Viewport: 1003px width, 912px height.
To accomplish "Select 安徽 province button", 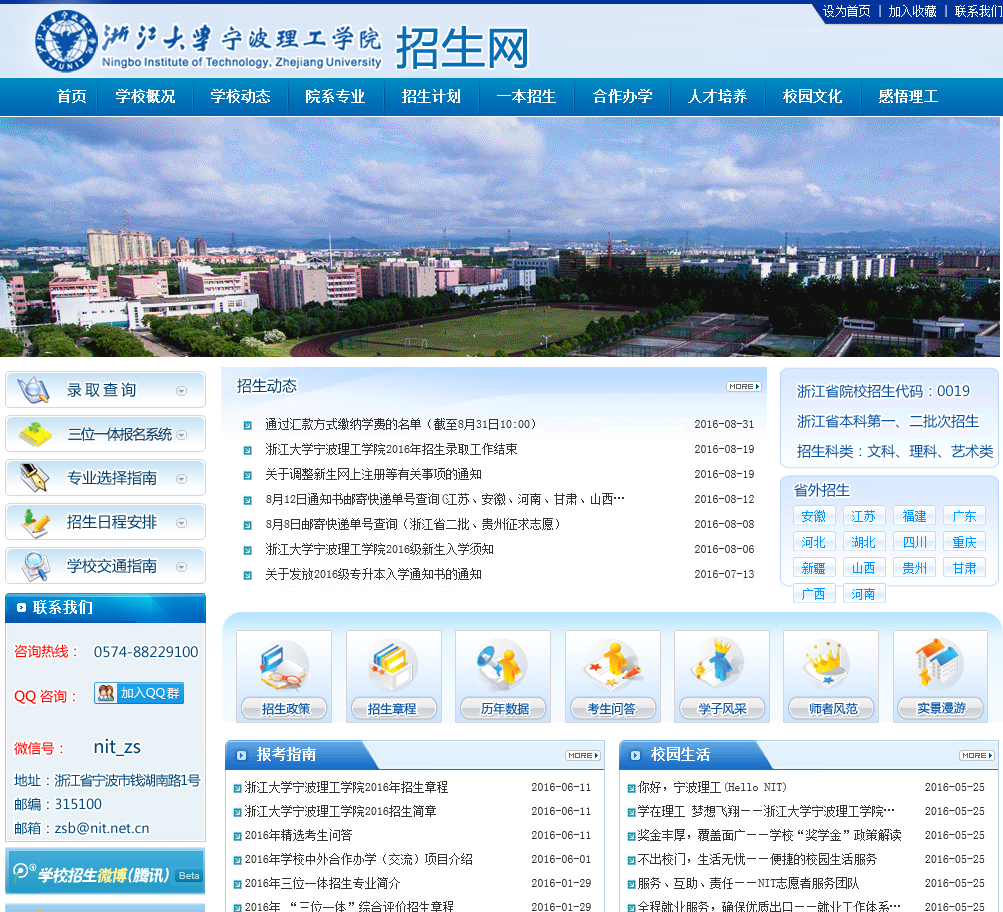I will coord(814,516).
